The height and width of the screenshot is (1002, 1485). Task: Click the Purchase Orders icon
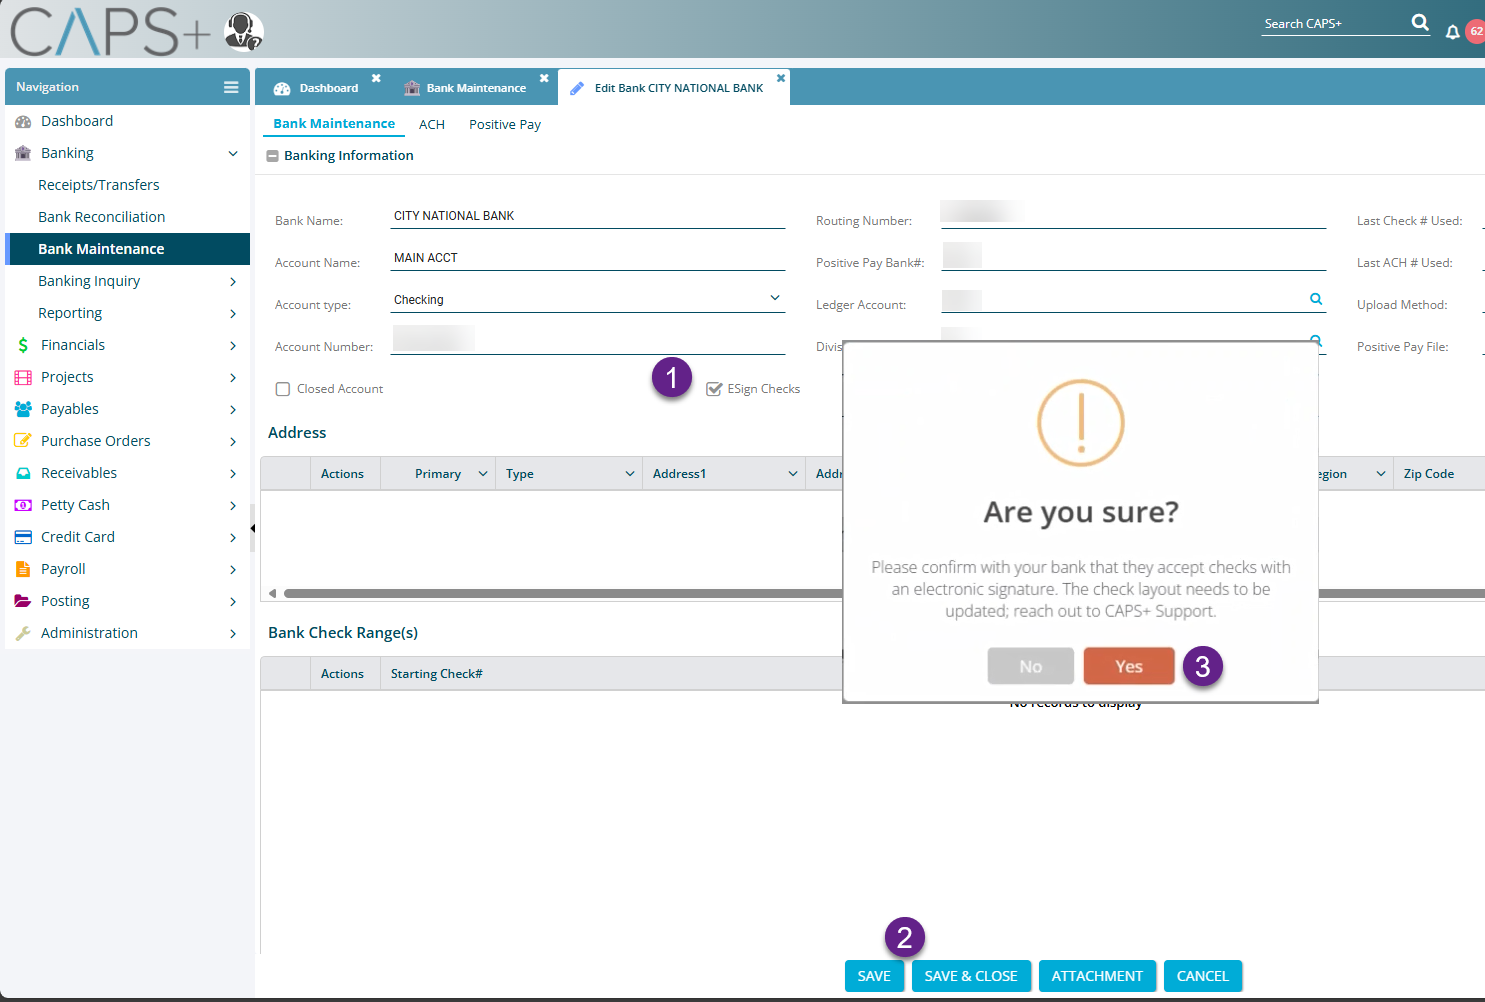(x=23, y=441)
